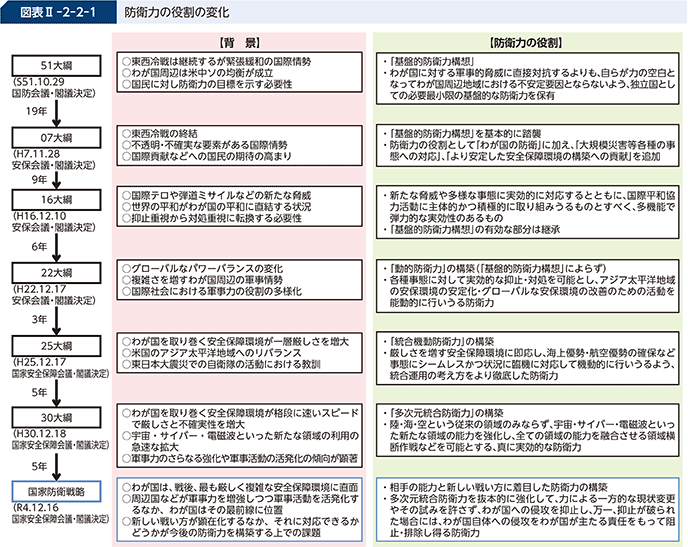Image resolution: width=688 pixels, height=547 pixels.
Task: Click the date H16.12.10
Action: [42, 216]
